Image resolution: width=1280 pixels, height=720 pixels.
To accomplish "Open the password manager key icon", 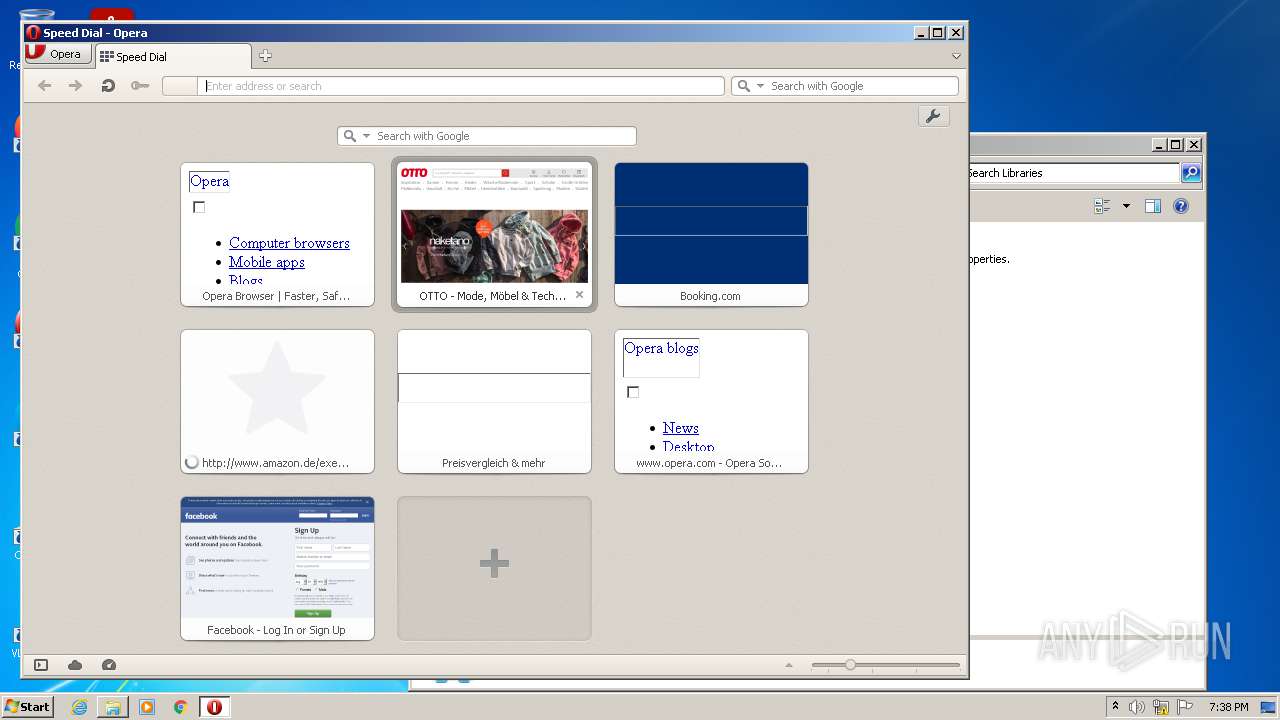I will tap(140, 86).
